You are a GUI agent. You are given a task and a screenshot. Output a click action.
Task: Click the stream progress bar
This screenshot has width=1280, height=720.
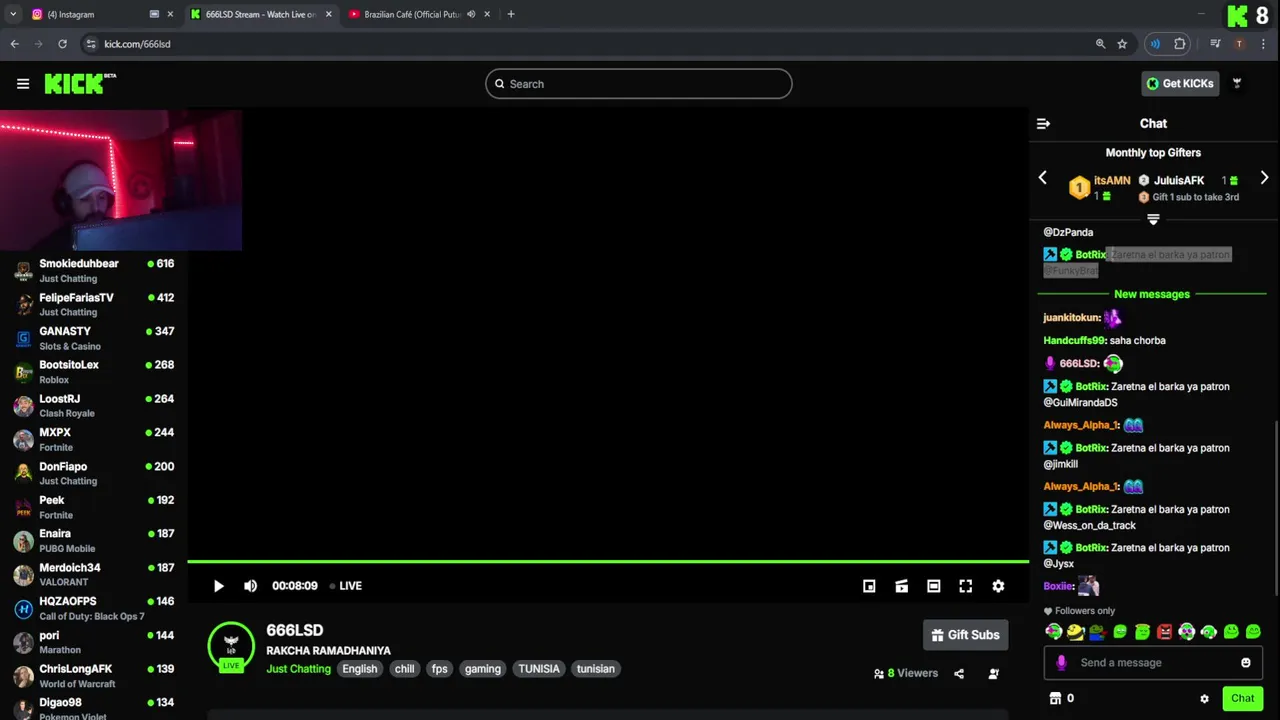click(x=608, y=562)
